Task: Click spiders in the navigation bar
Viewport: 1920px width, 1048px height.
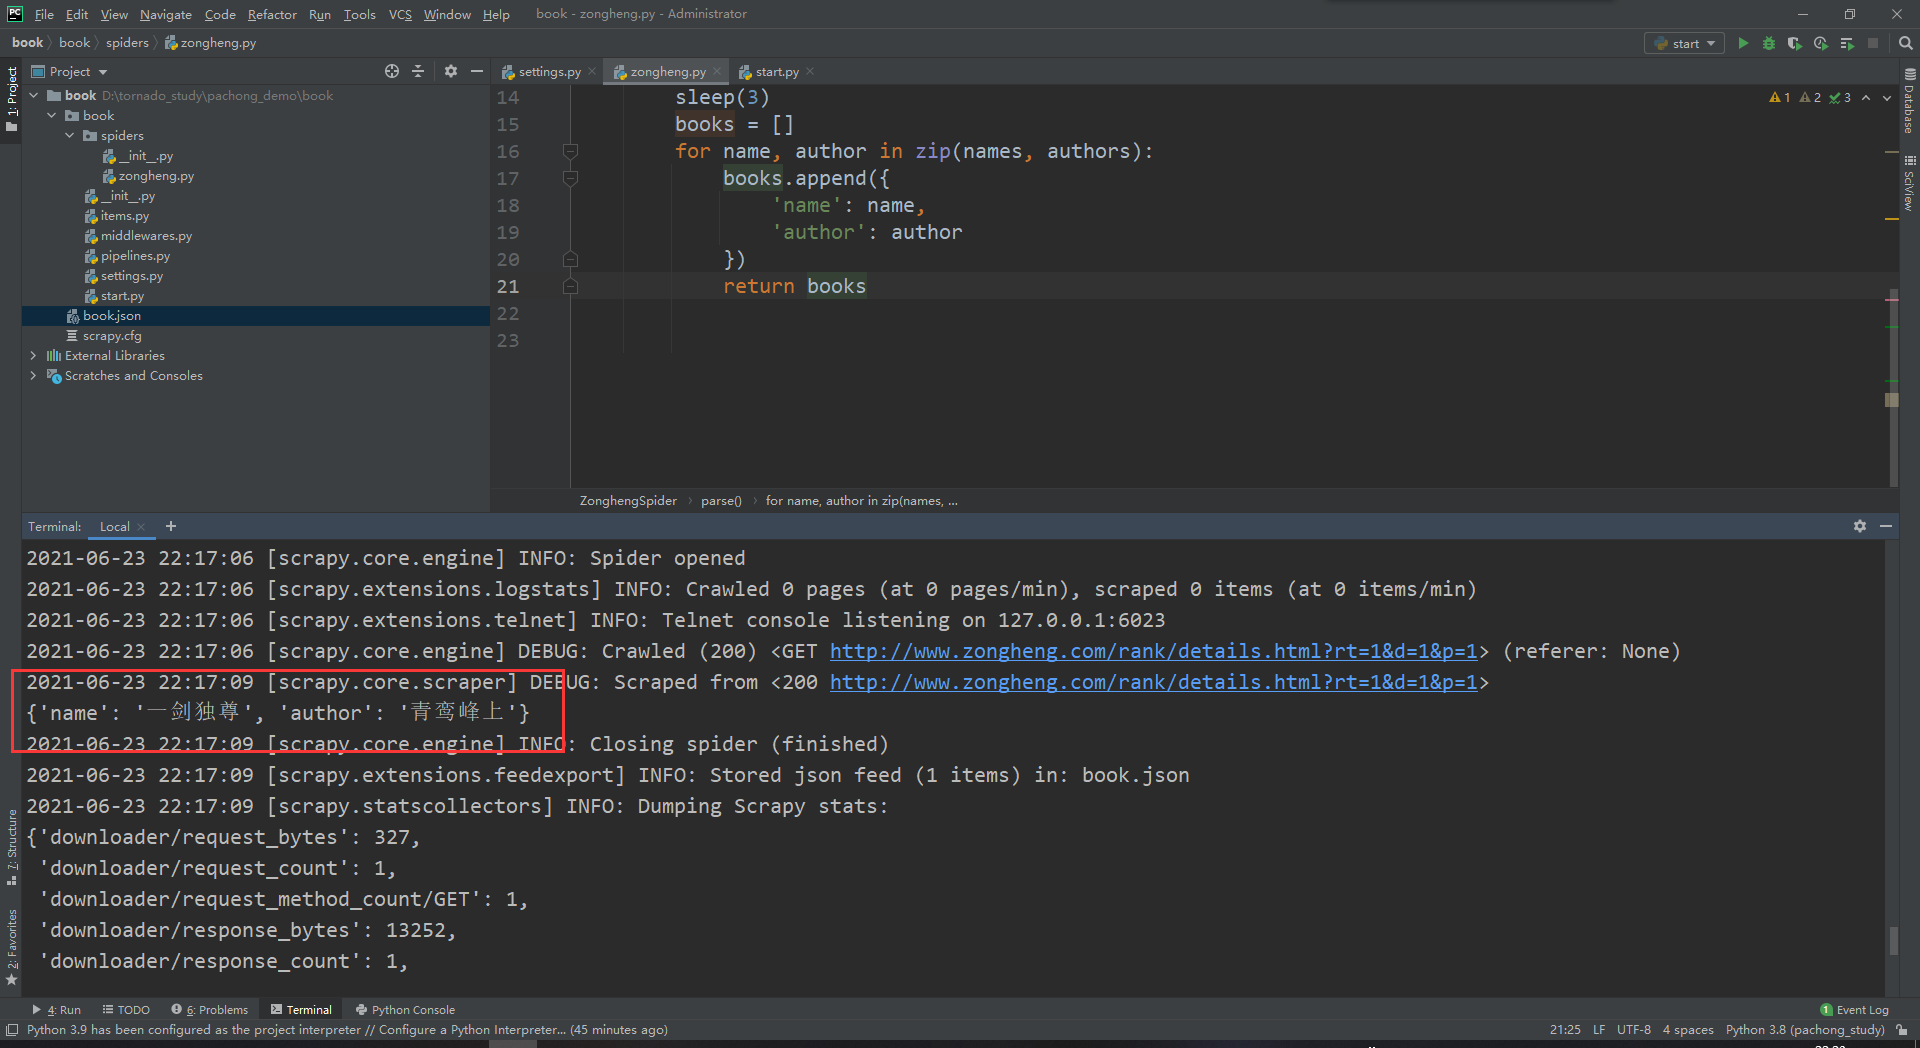Action: pos(127,43)
